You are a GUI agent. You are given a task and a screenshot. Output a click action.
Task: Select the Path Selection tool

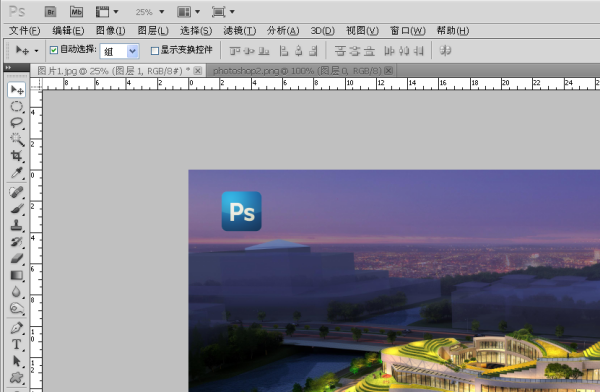(x=17, y=361)
